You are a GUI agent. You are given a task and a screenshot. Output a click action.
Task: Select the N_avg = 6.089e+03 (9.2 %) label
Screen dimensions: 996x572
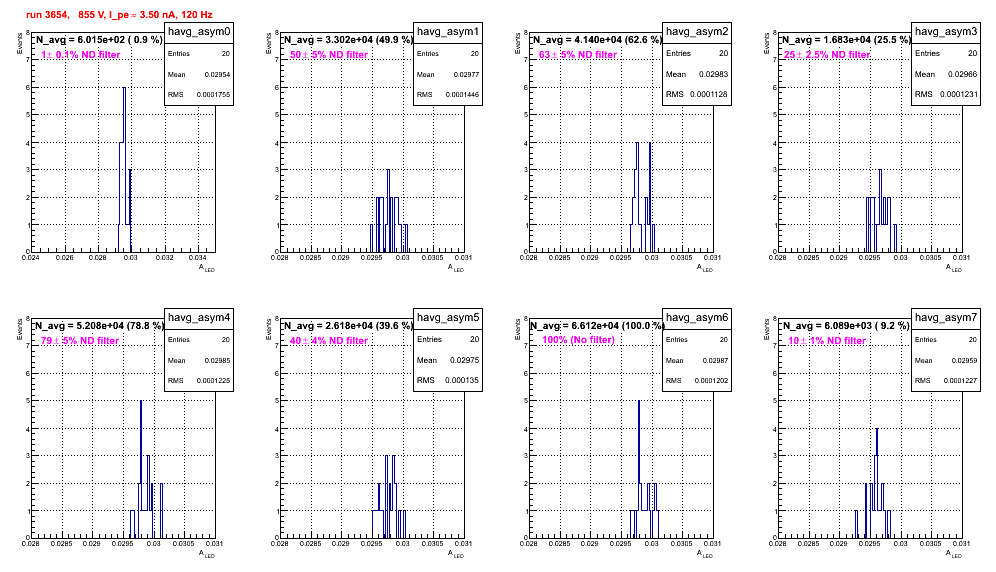point(846,326)
